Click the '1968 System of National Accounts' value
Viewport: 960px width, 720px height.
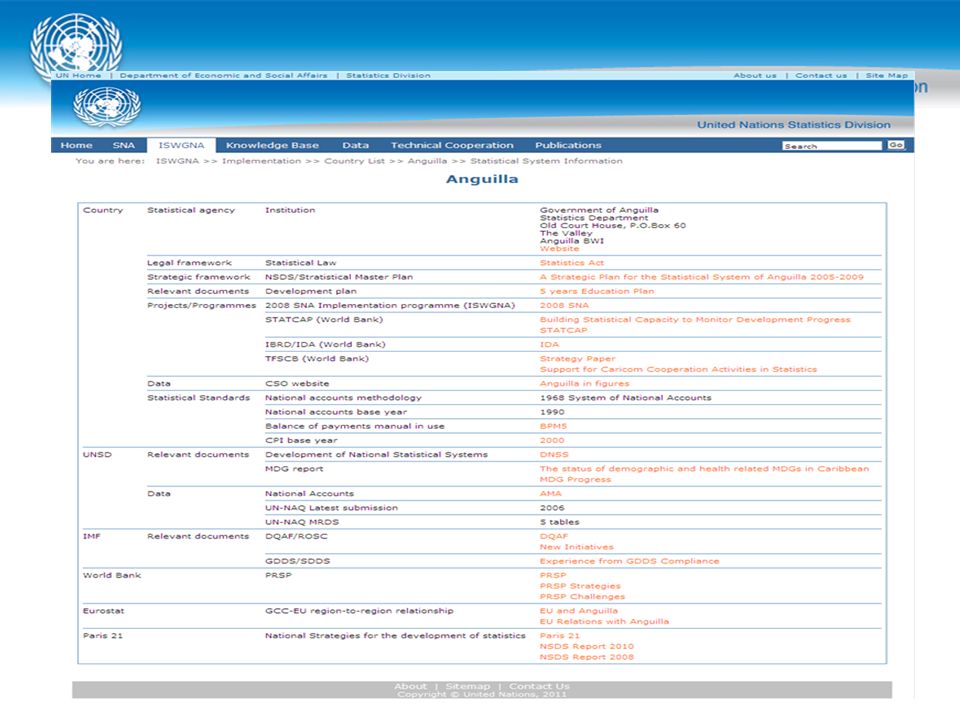pyautogui.click(x=625, y=397)
